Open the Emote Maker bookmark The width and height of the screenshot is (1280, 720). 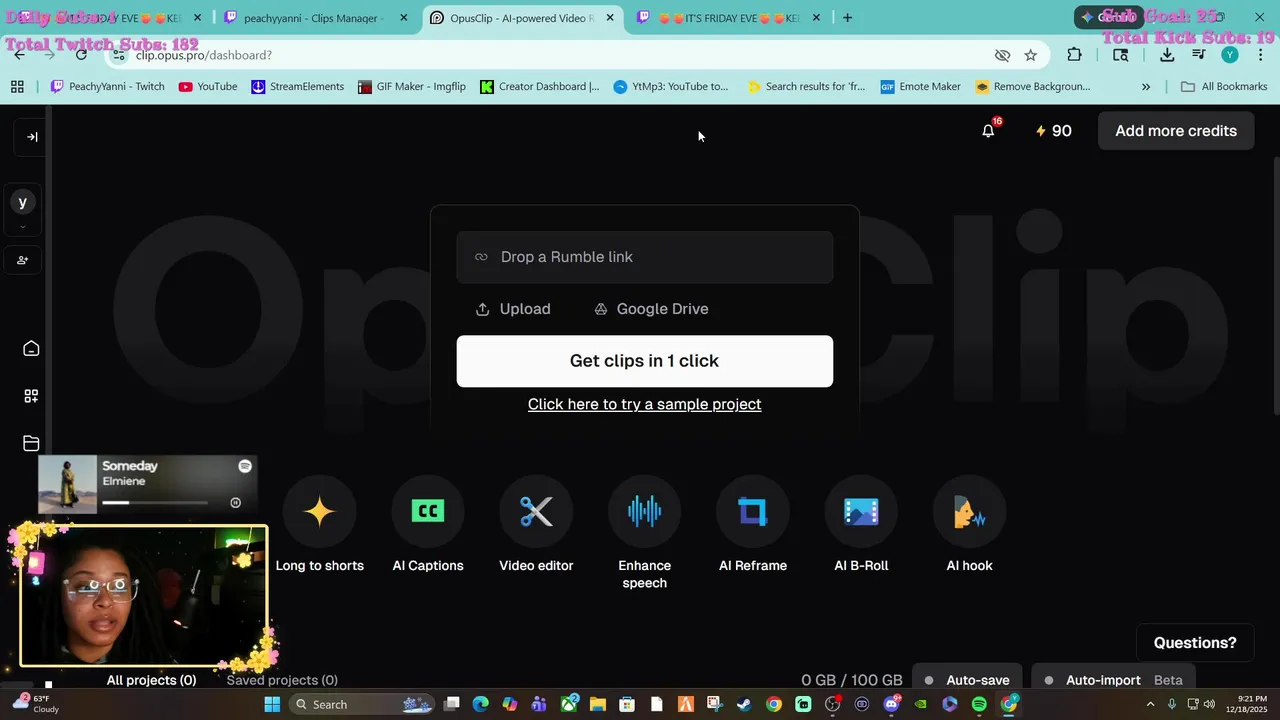(921, 87)
